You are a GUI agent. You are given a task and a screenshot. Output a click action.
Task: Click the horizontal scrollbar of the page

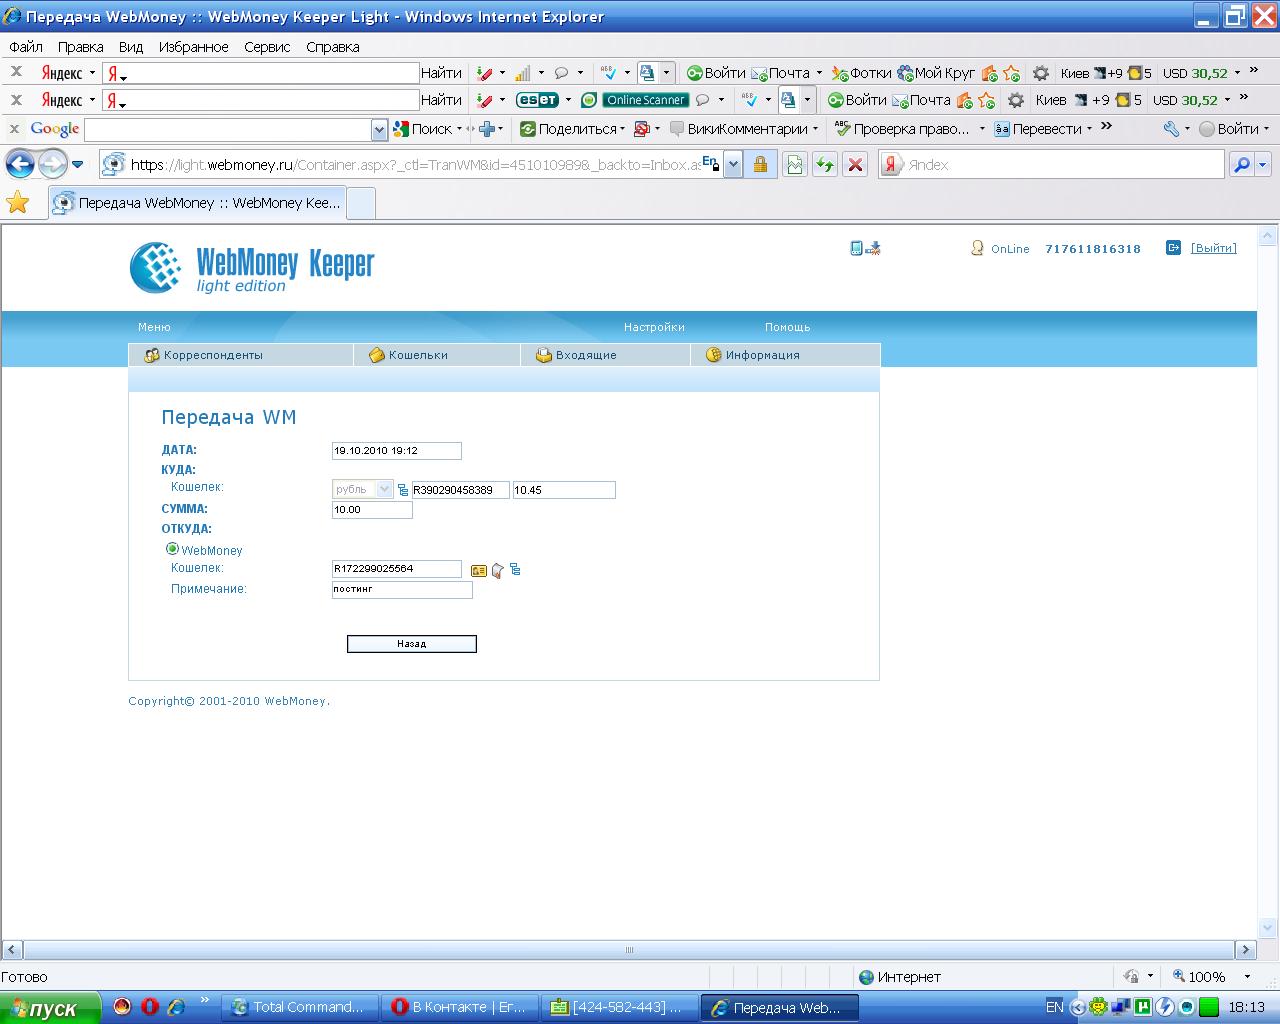629,950
